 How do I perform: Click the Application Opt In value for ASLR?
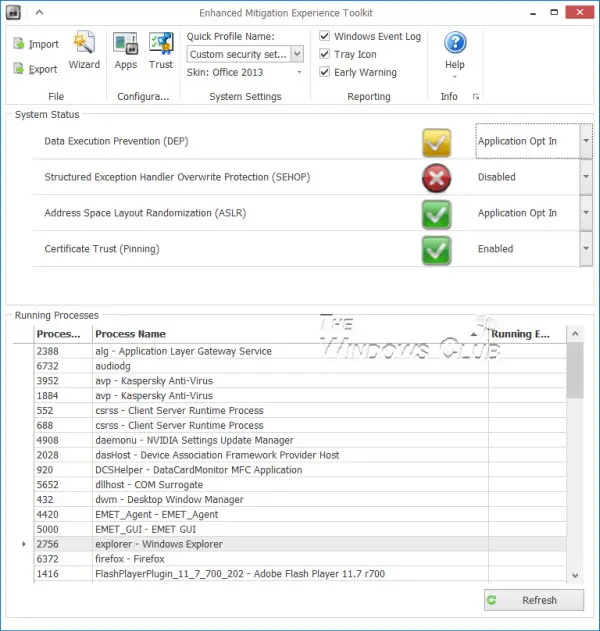click(518, 213)
